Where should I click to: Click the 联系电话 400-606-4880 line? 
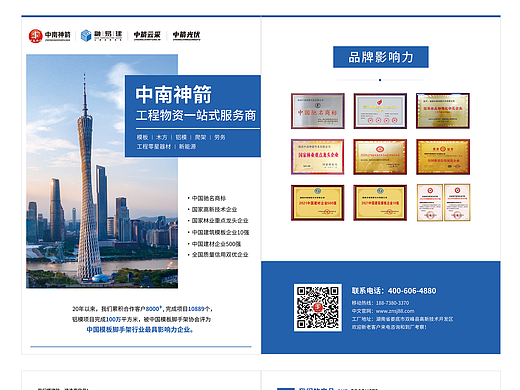[394, 291]
